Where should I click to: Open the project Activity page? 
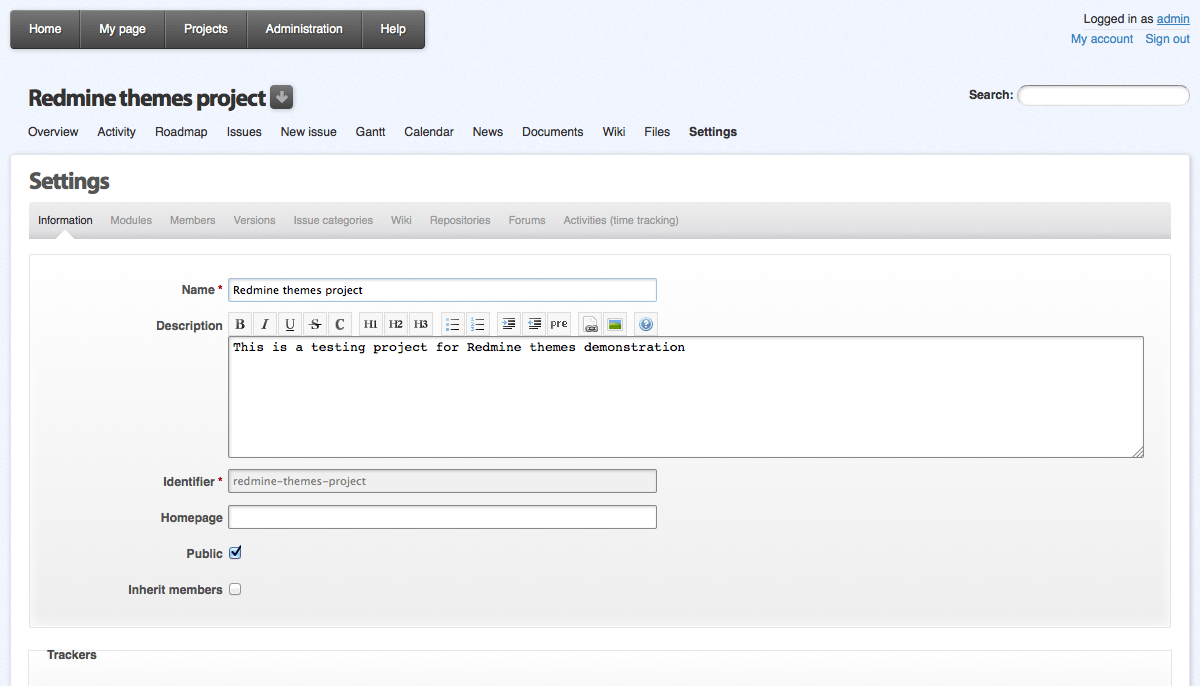point(116,132)
